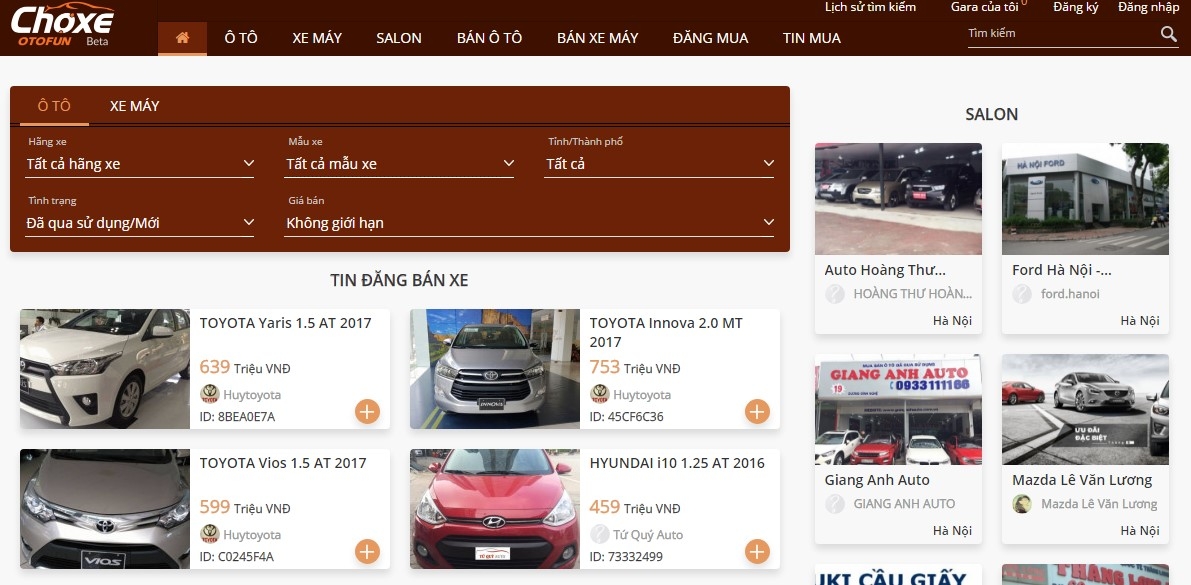Open Gara của tôi link
The width and height of the screenshot is (1191, 585).
point(984,7)
